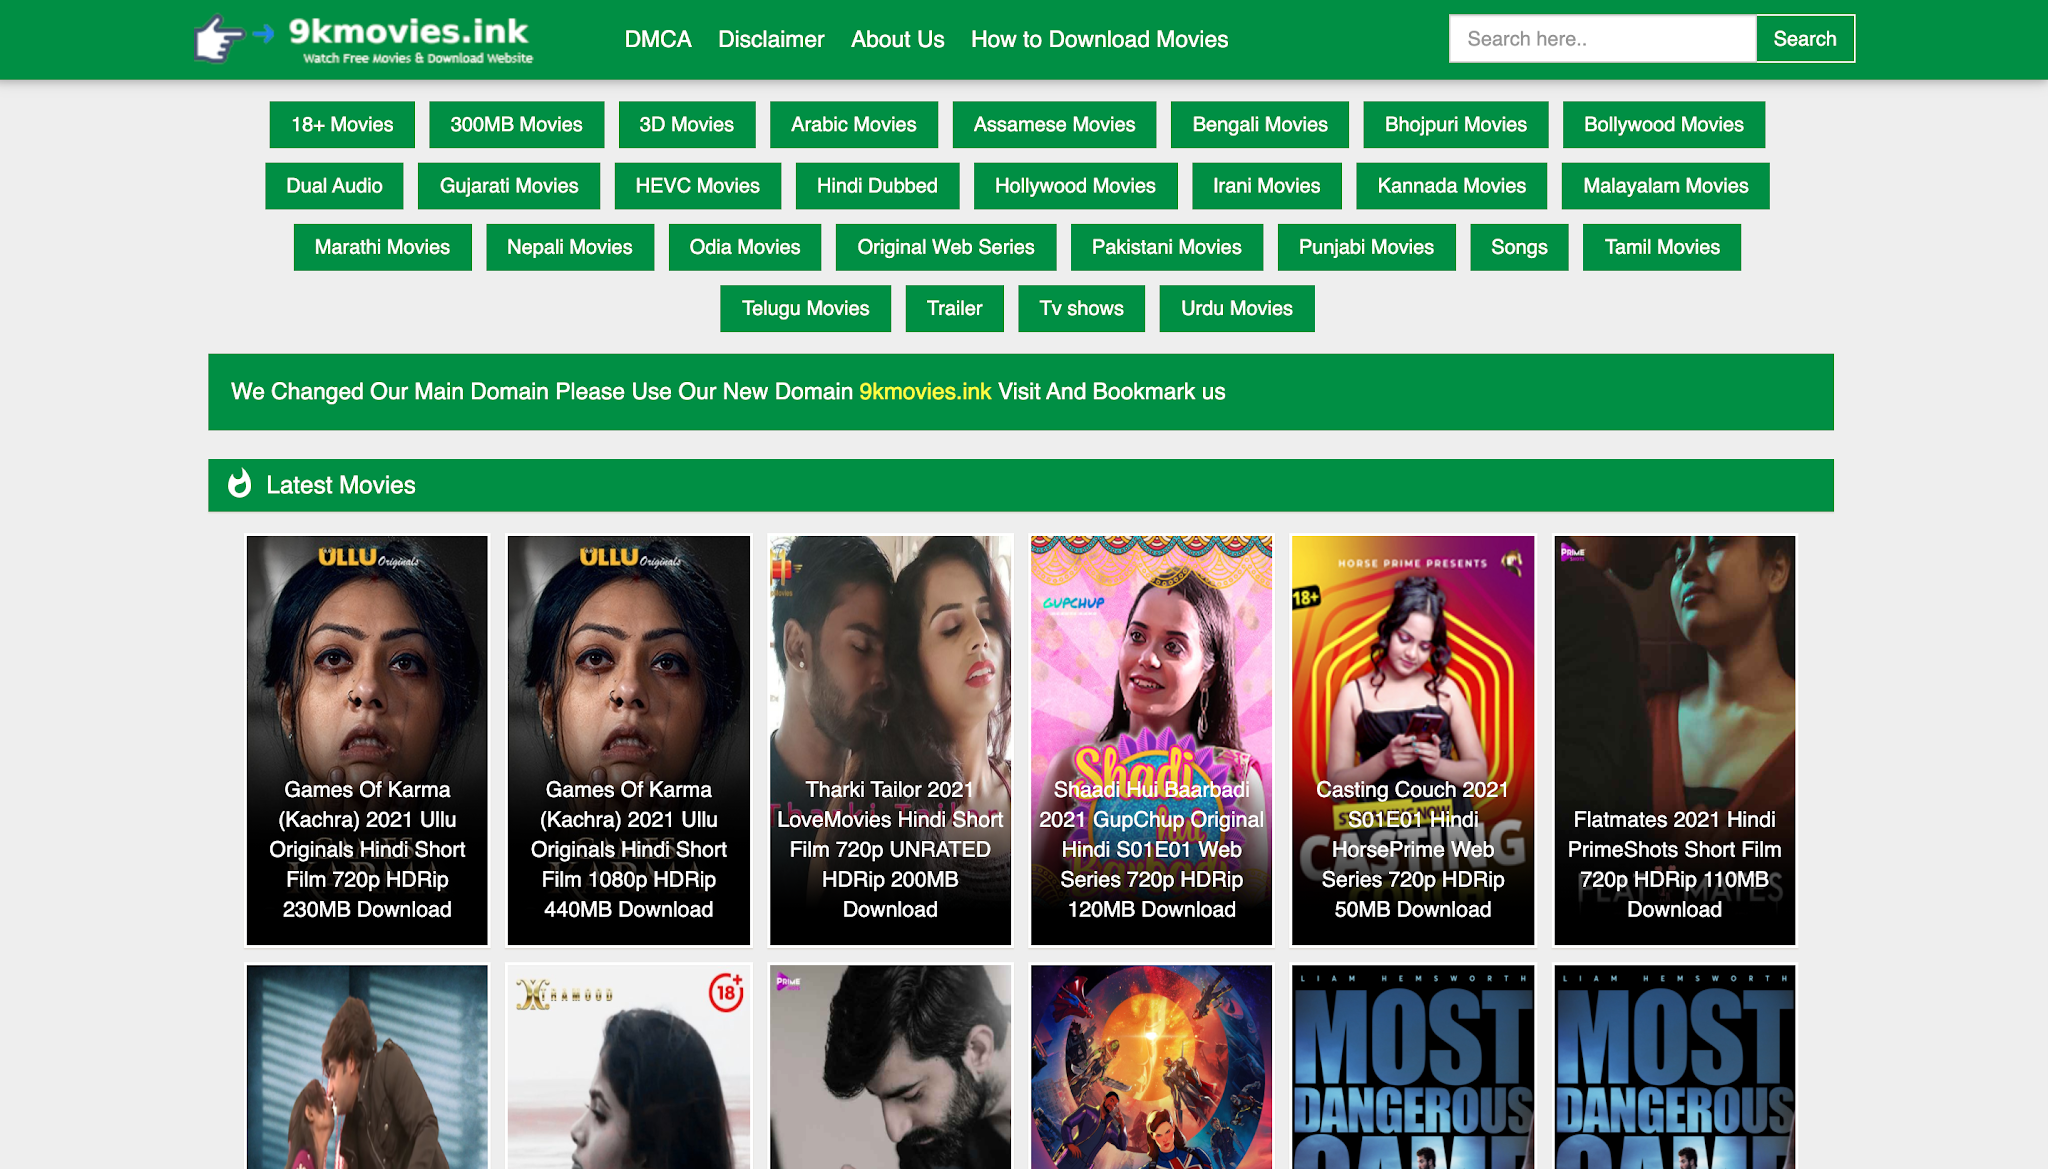Open Games Of Karma 1080p 440MB poster
This screenshot has width=2048, height=1169.
pyautogui.click(x=629, y=740)
